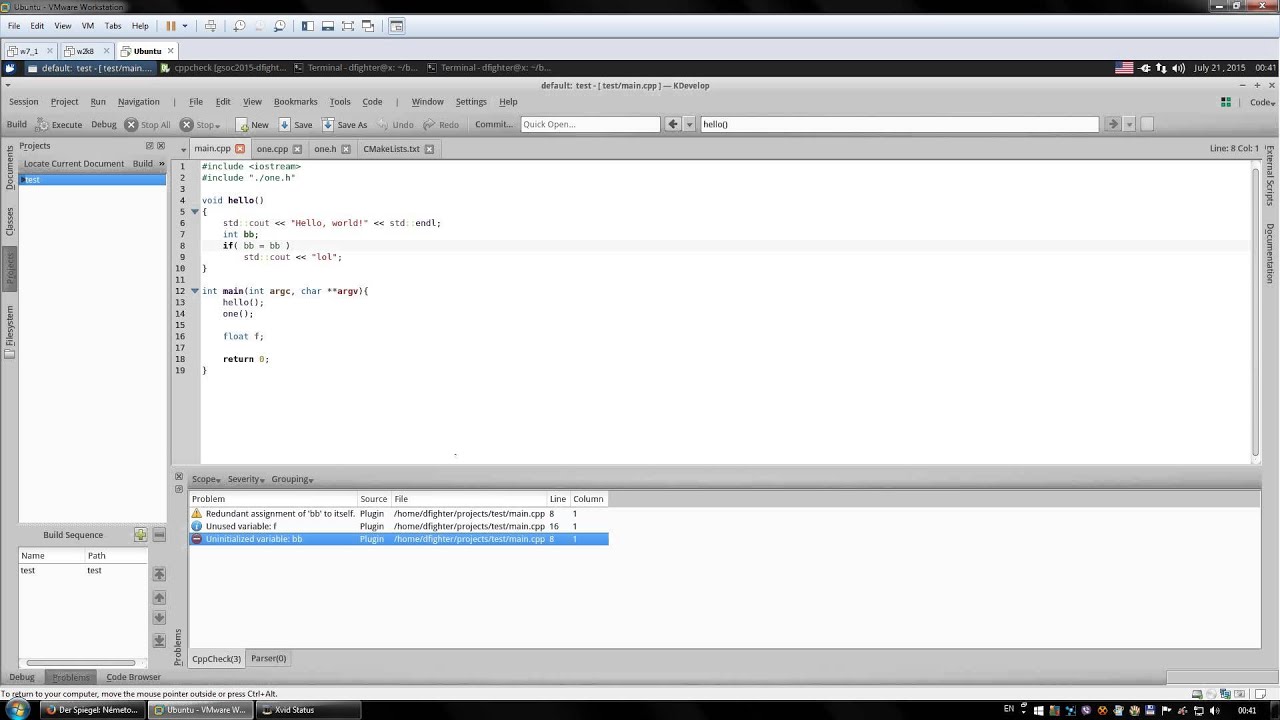This screenshot has height=720, width=1280.
Task: Click the New file icon
Action: click(242, 125)
